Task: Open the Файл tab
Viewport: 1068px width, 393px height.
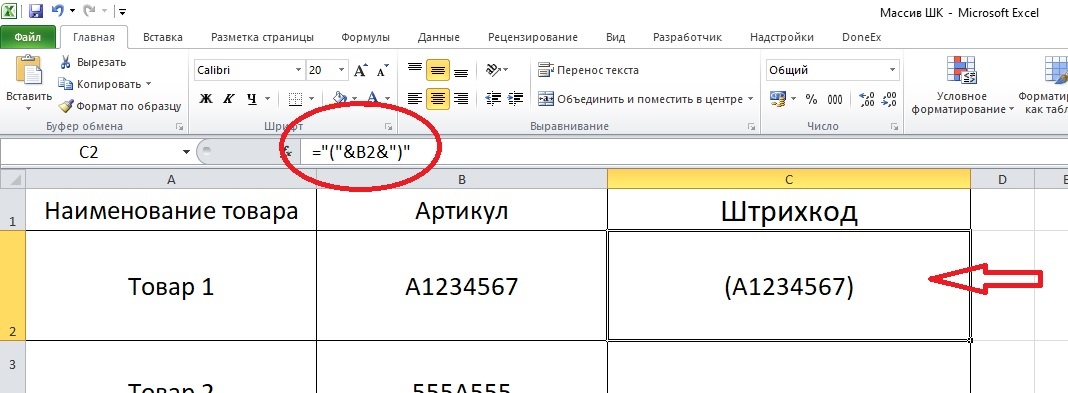Action: [x=27, y=37]
